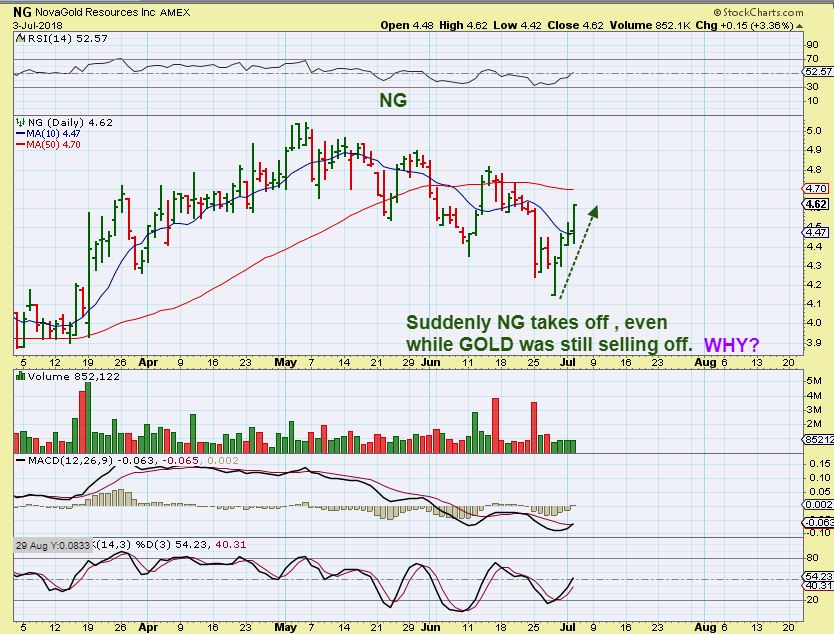The width and height of the screenshot is (834, 634).
Task: Click the -0.063 MACD axis tag
Action: (818, 522)
